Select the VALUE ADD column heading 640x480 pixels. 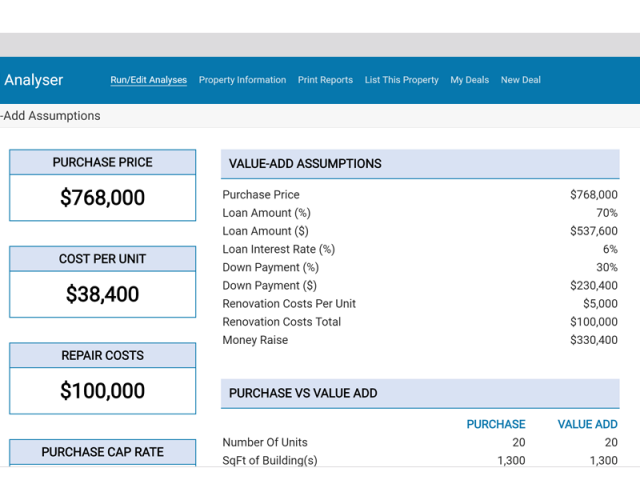pyautogui.click(x=587, y=424)
